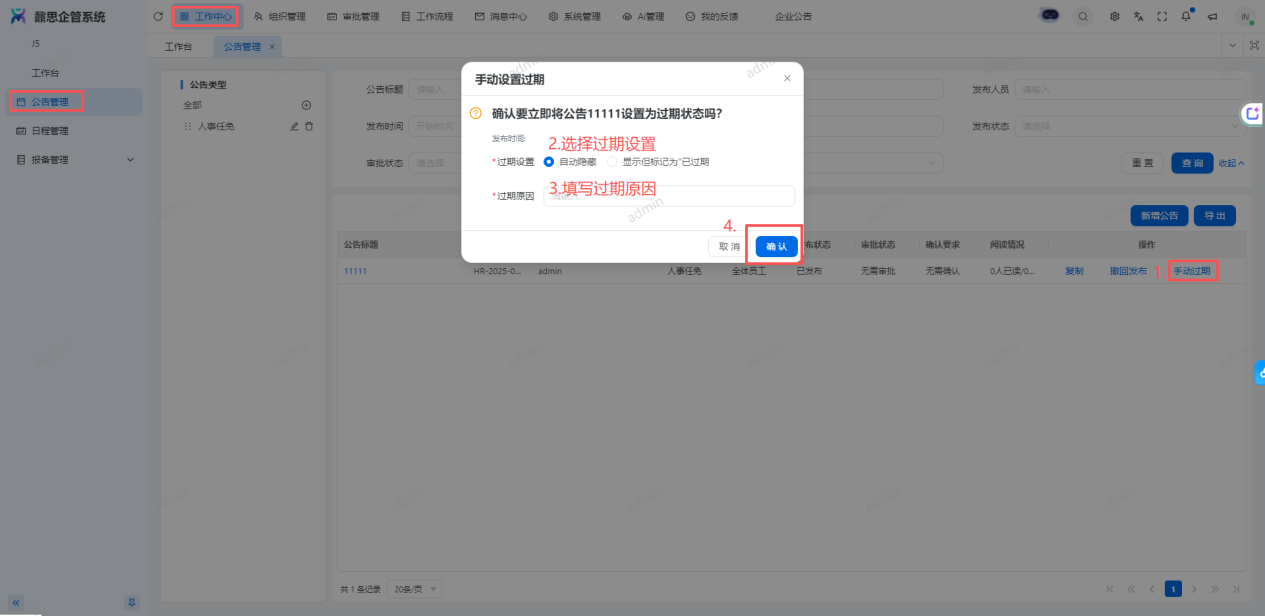This screenshot has width=1265, height=616.
Task: Switch to the 工作台 tab
Action: click(x=178, y=46)
